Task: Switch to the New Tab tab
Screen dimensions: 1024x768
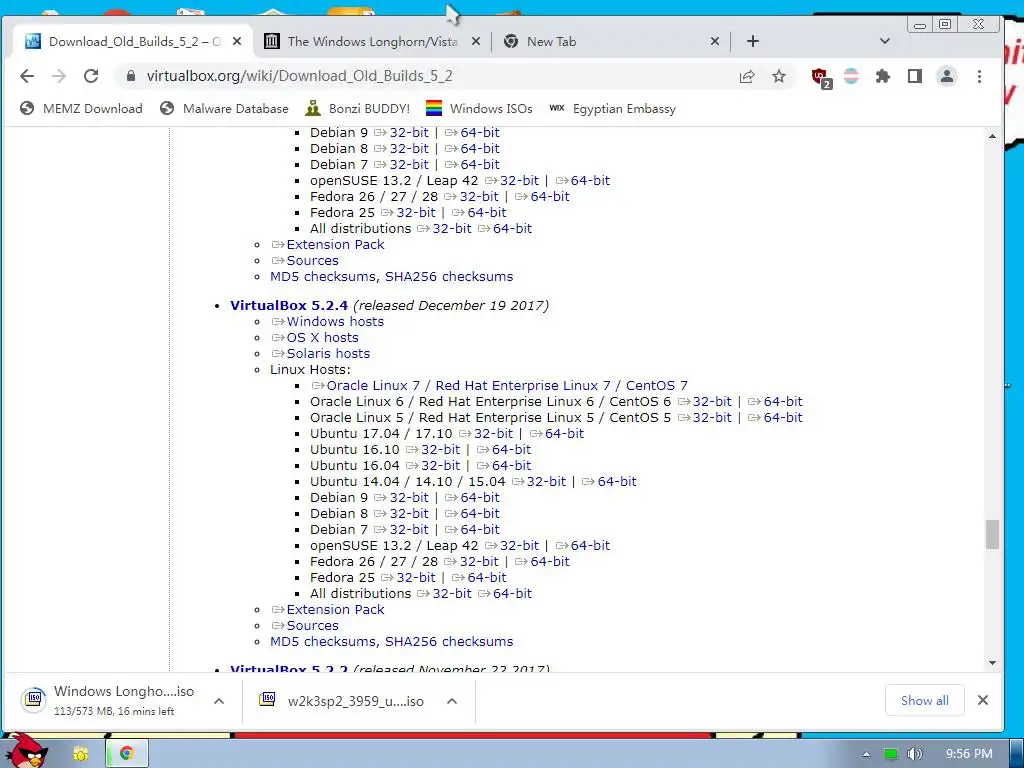Action: (x=611, y=41)
